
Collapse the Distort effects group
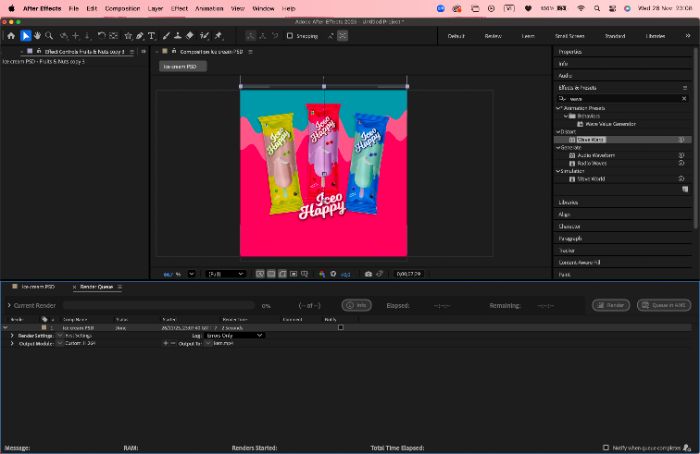[558, 132]
